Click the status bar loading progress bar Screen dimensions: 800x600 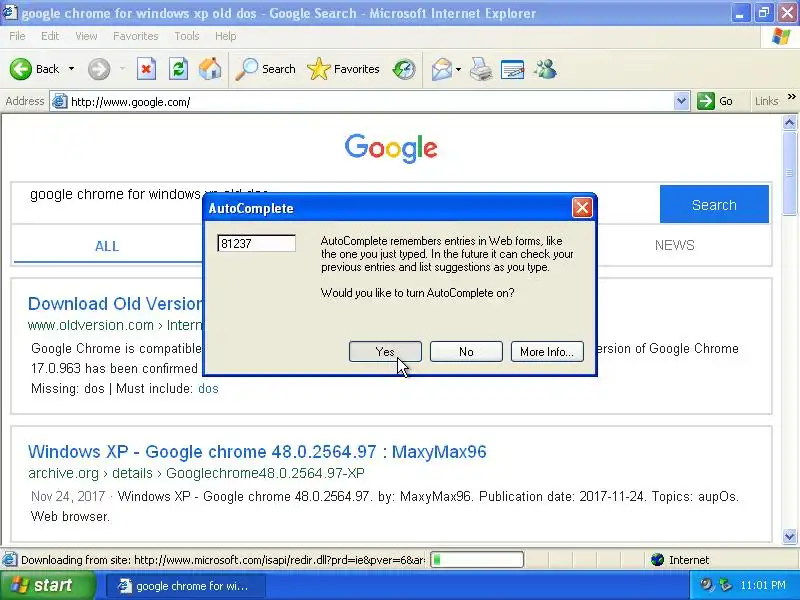pyautogui.click(x=477, y=560)
